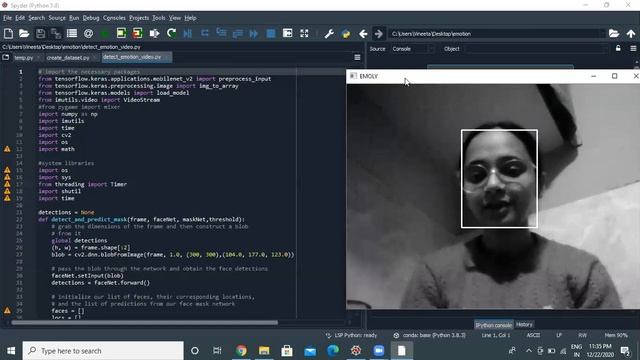The width and height of the screenshot is (640, 360).
Task: Open File Explorer from the taskbar
Action: click(x=264, y=351)
